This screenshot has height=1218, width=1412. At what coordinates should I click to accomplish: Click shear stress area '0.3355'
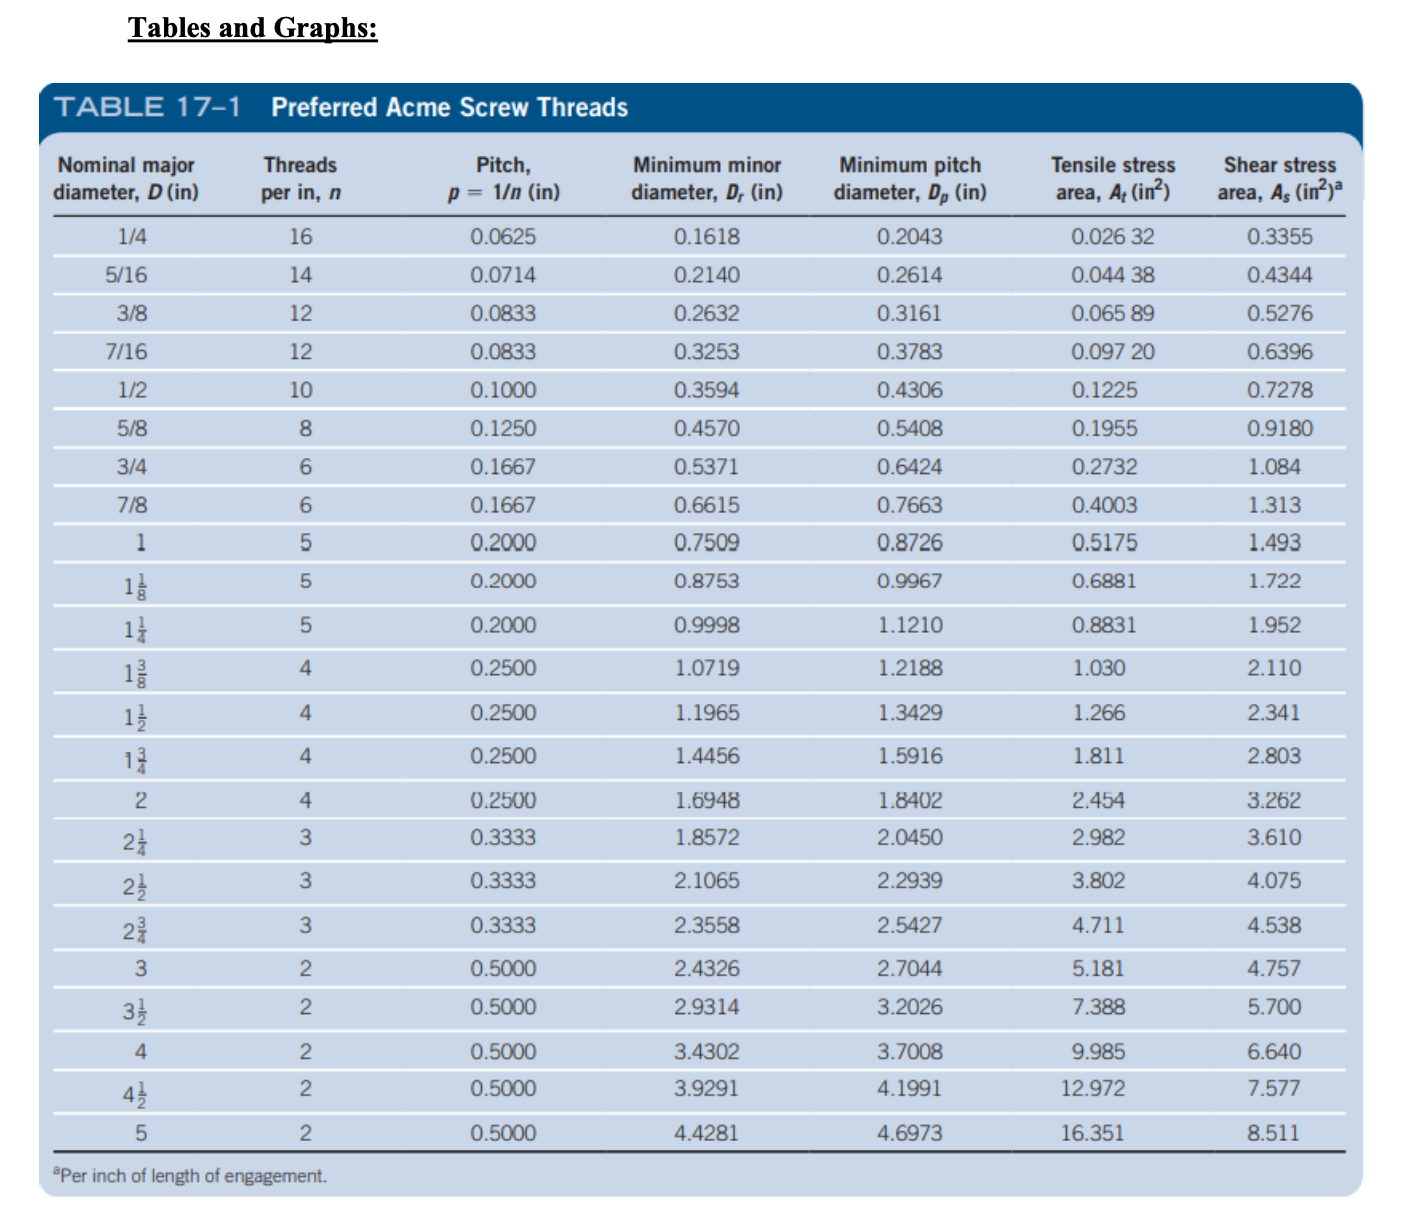coord(1280,237)
